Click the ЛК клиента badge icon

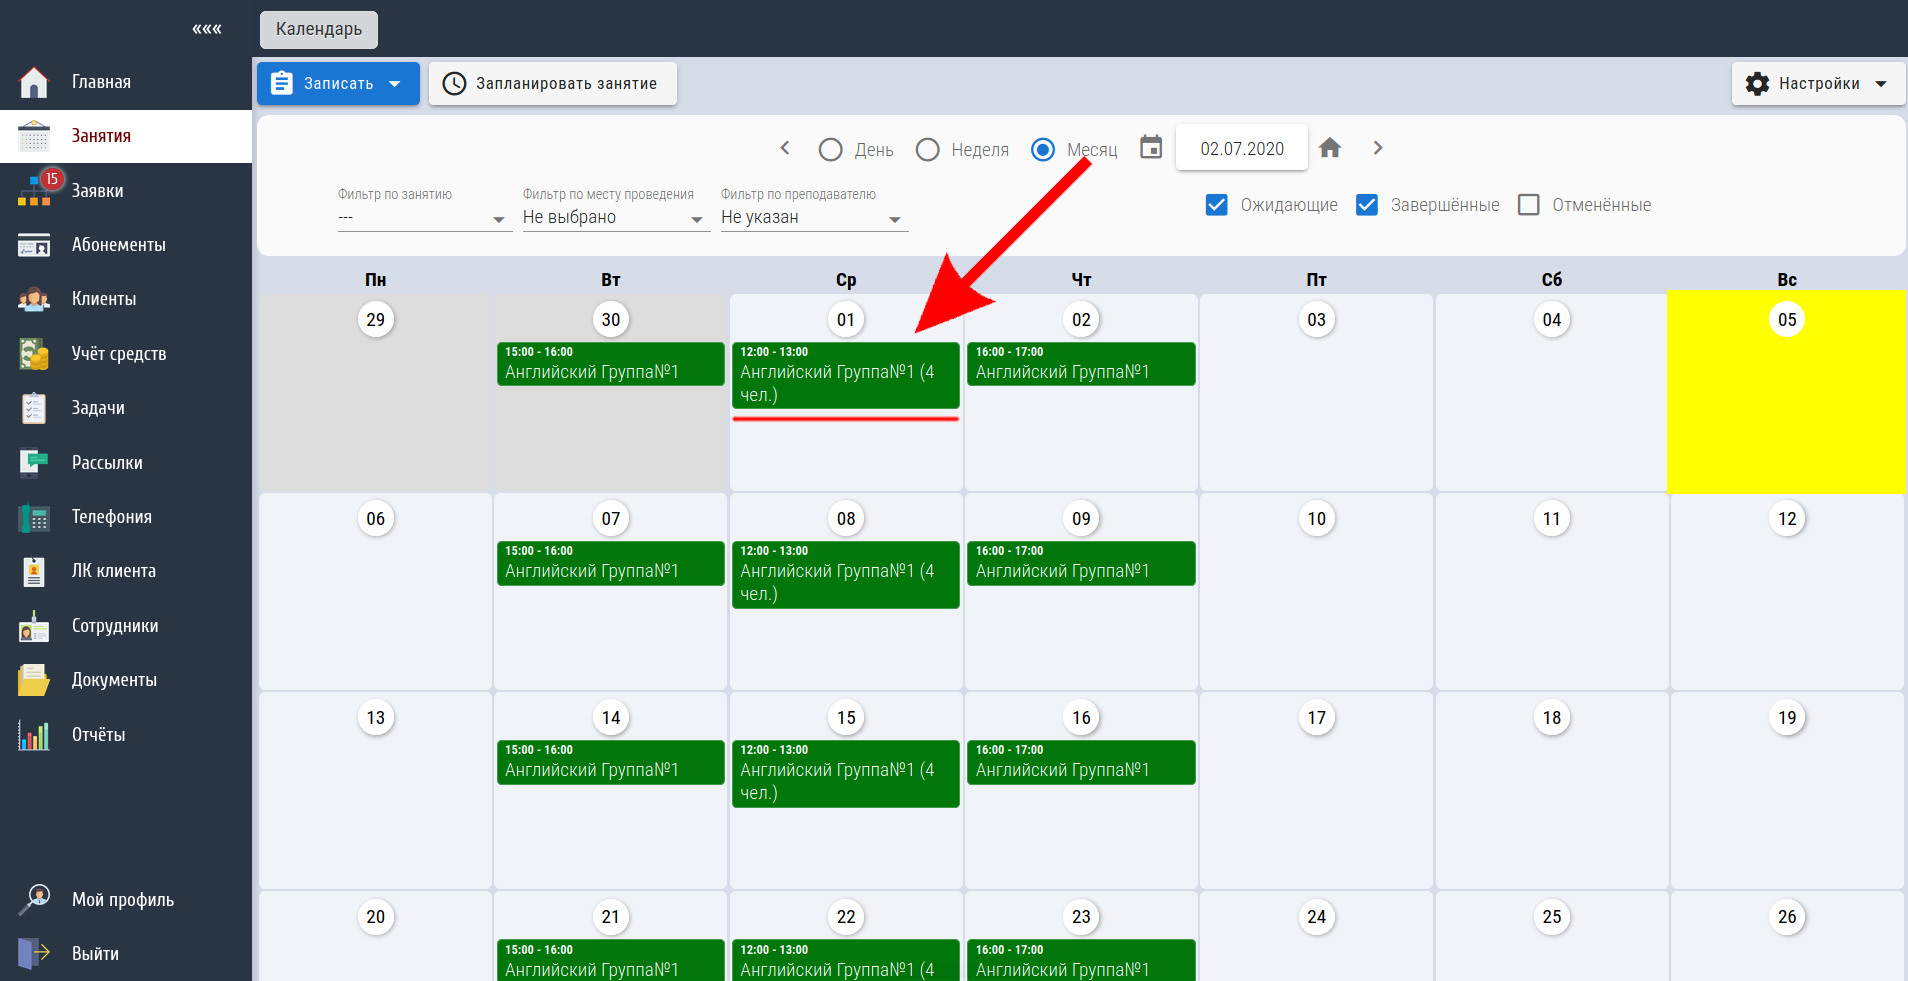(x=34, y=571)
